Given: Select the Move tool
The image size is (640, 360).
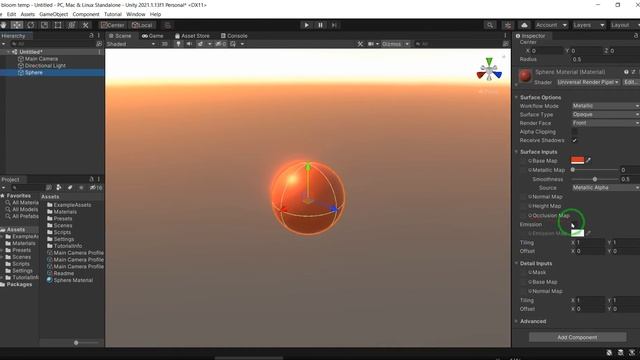Looking at the screenshot, I should click(x=17, y=25).
